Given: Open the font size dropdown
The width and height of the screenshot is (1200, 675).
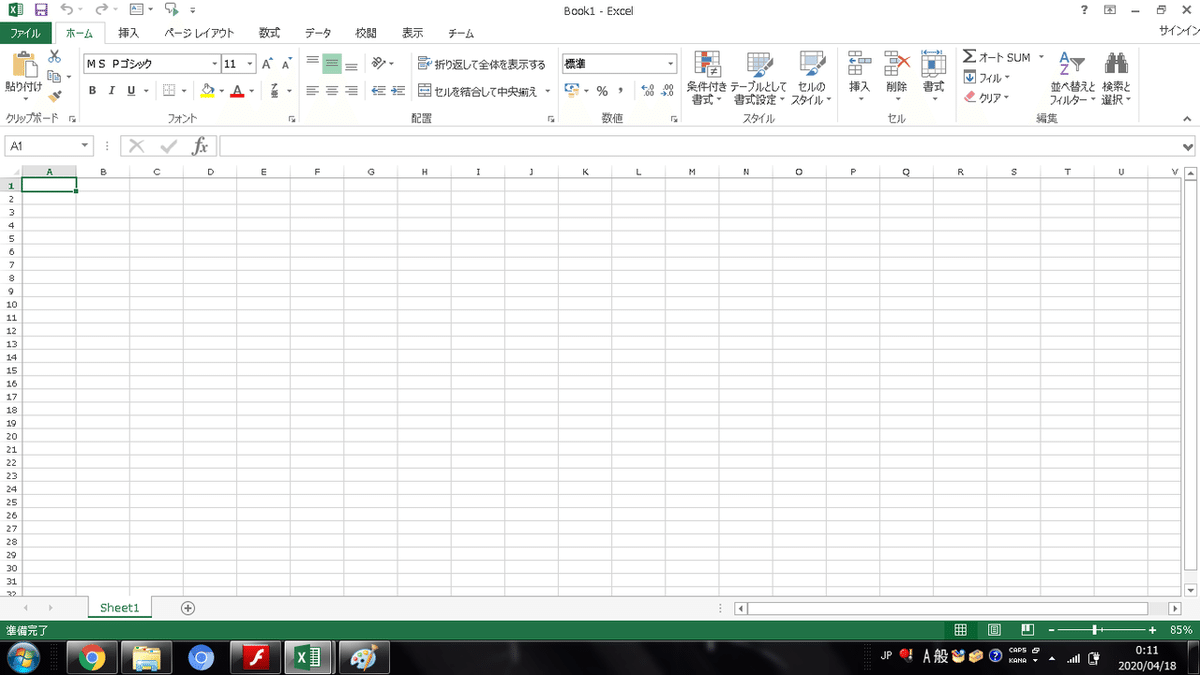Looking at the screenshot, I should [x=249, y=64].
